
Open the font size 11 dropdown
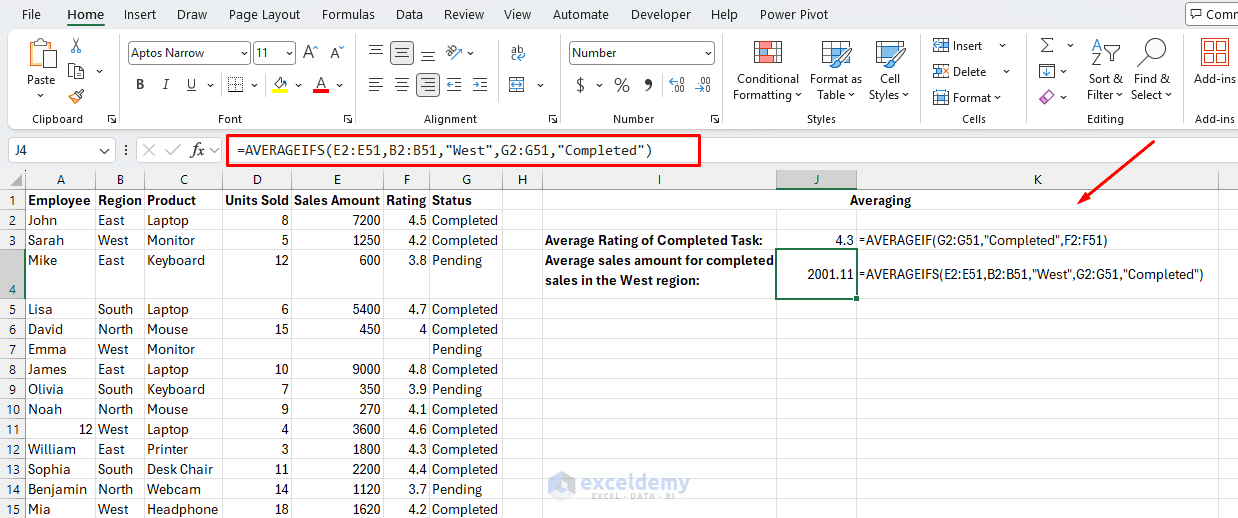pyautogui.click(x=289, y=53)
